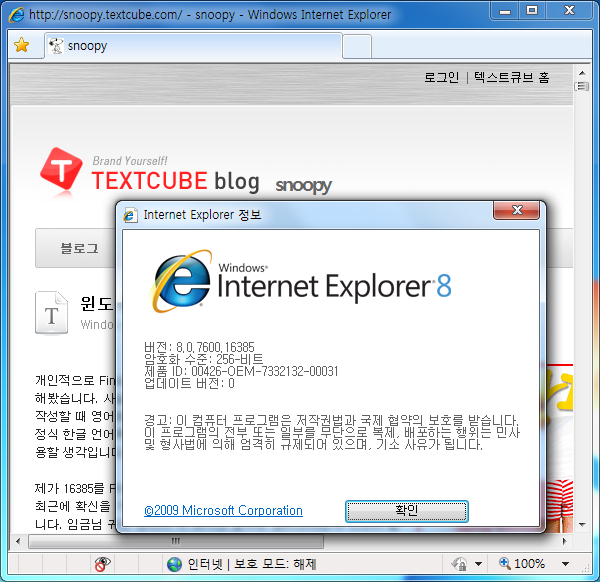Click the 암호화 수준: 256-비트 text
The height and width of the screenshot is (582, 600).
204,359
